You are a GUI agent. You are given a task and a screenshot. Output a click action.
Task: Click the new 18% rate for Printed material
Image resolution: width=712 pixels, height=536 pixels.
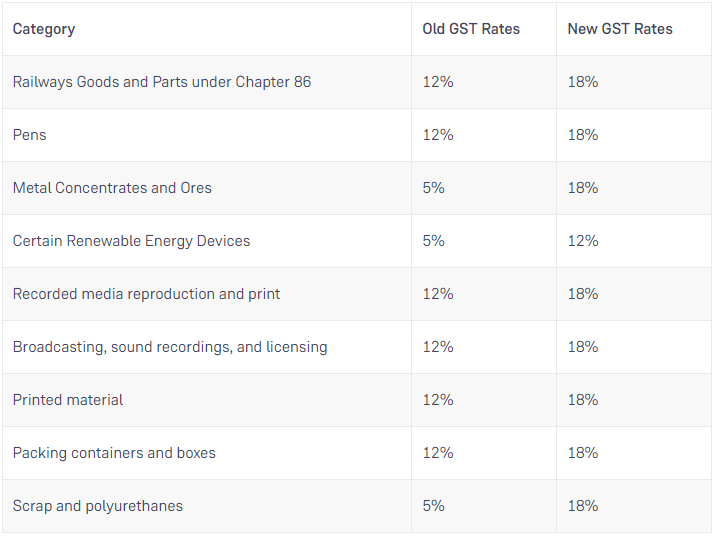pos(583,400)
